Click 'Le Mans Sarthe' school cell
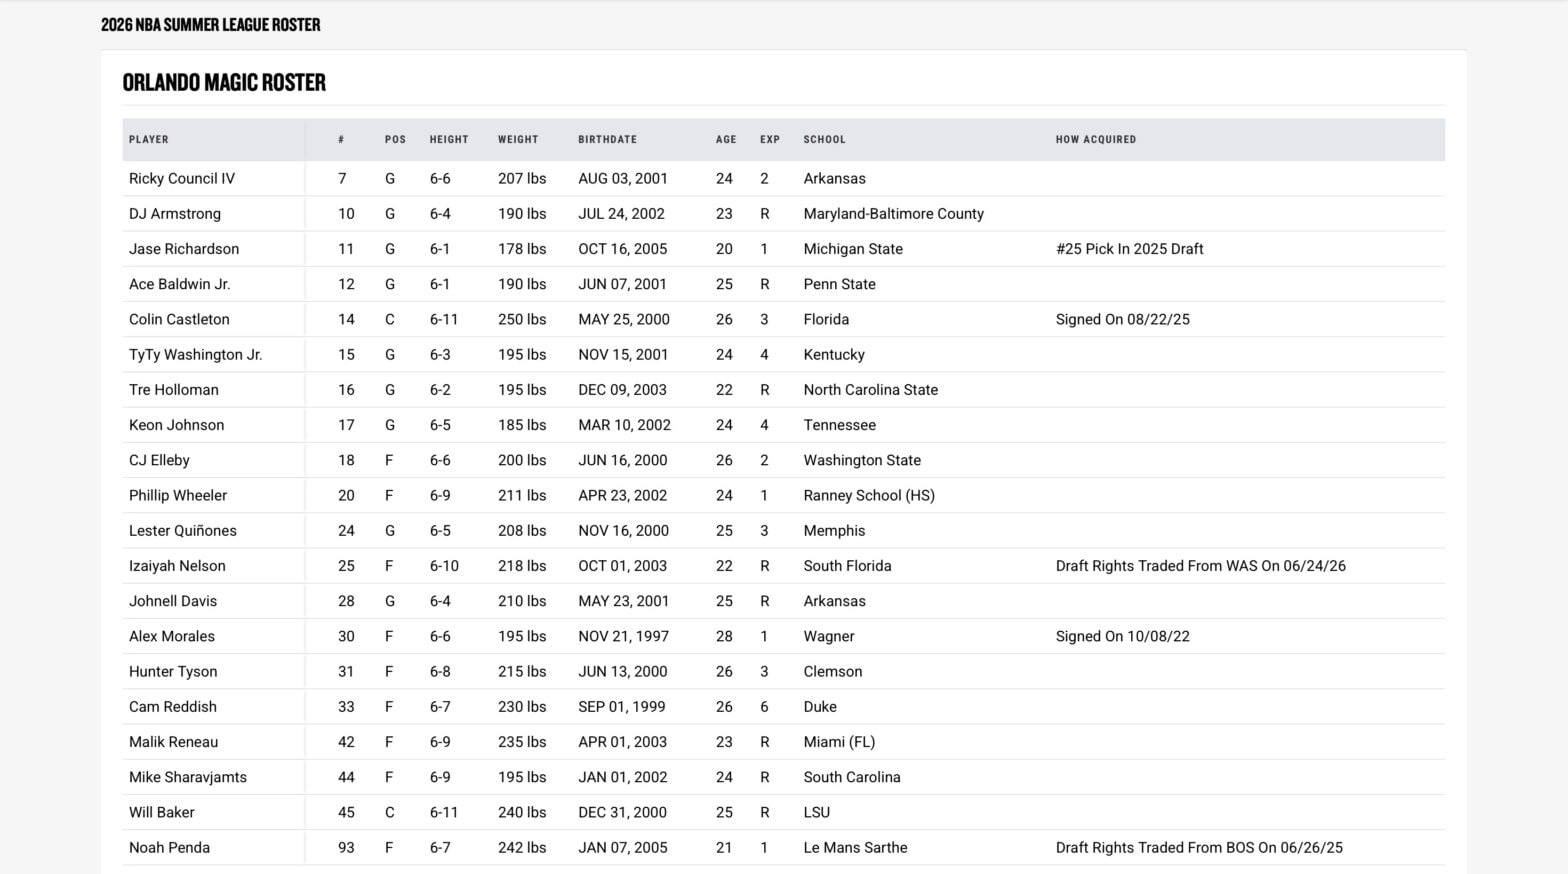Image resolution: width=1568 pixels, height=874 pixels. coord(856,847)
